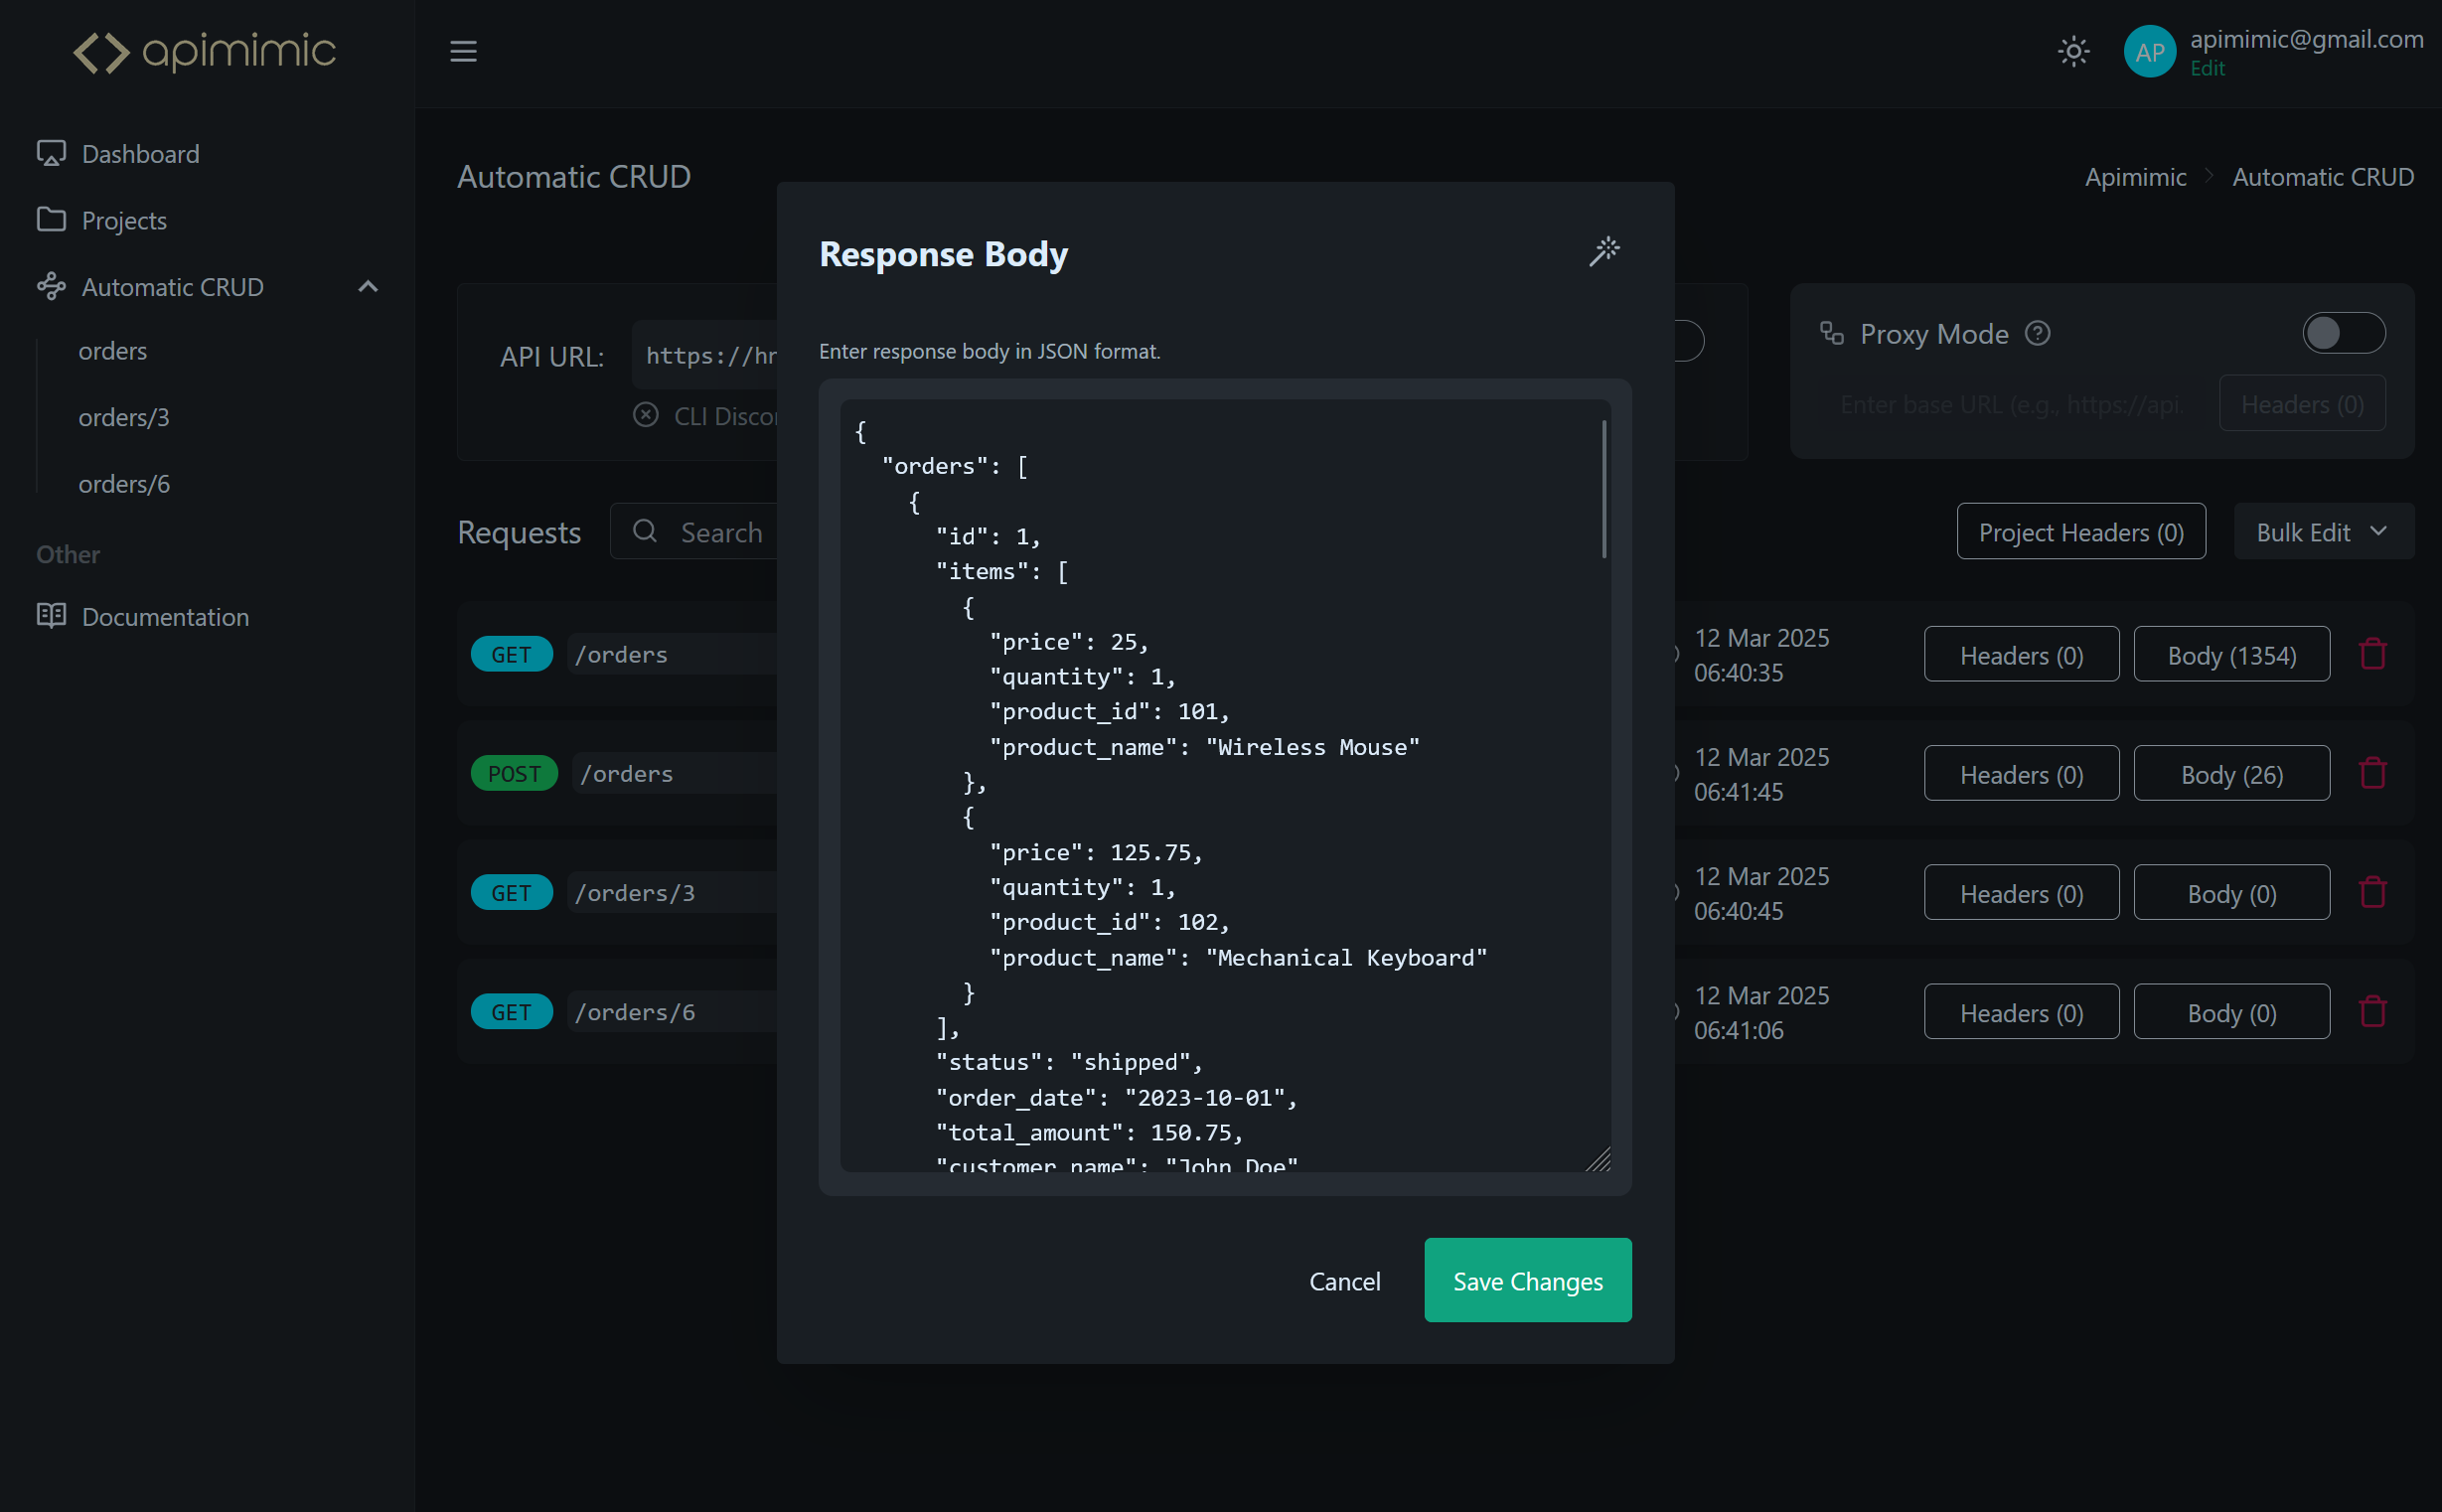Click the "order_date" line in JSON
The height and width of the screenshot is (1512, 2442).
point(1116,1098)
